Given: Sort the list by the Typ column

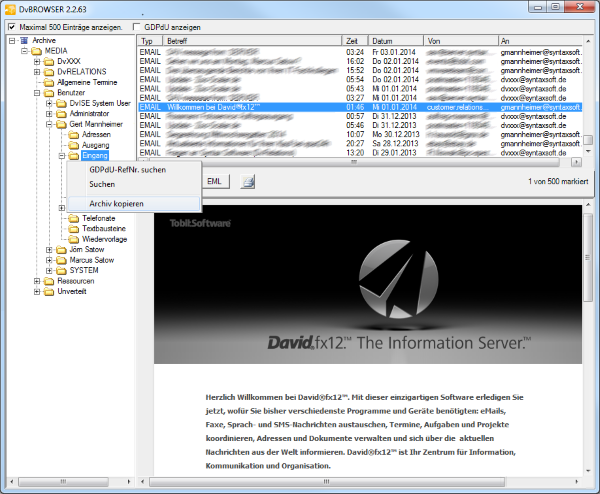Looking at the screenshot, I should point(150,41).
